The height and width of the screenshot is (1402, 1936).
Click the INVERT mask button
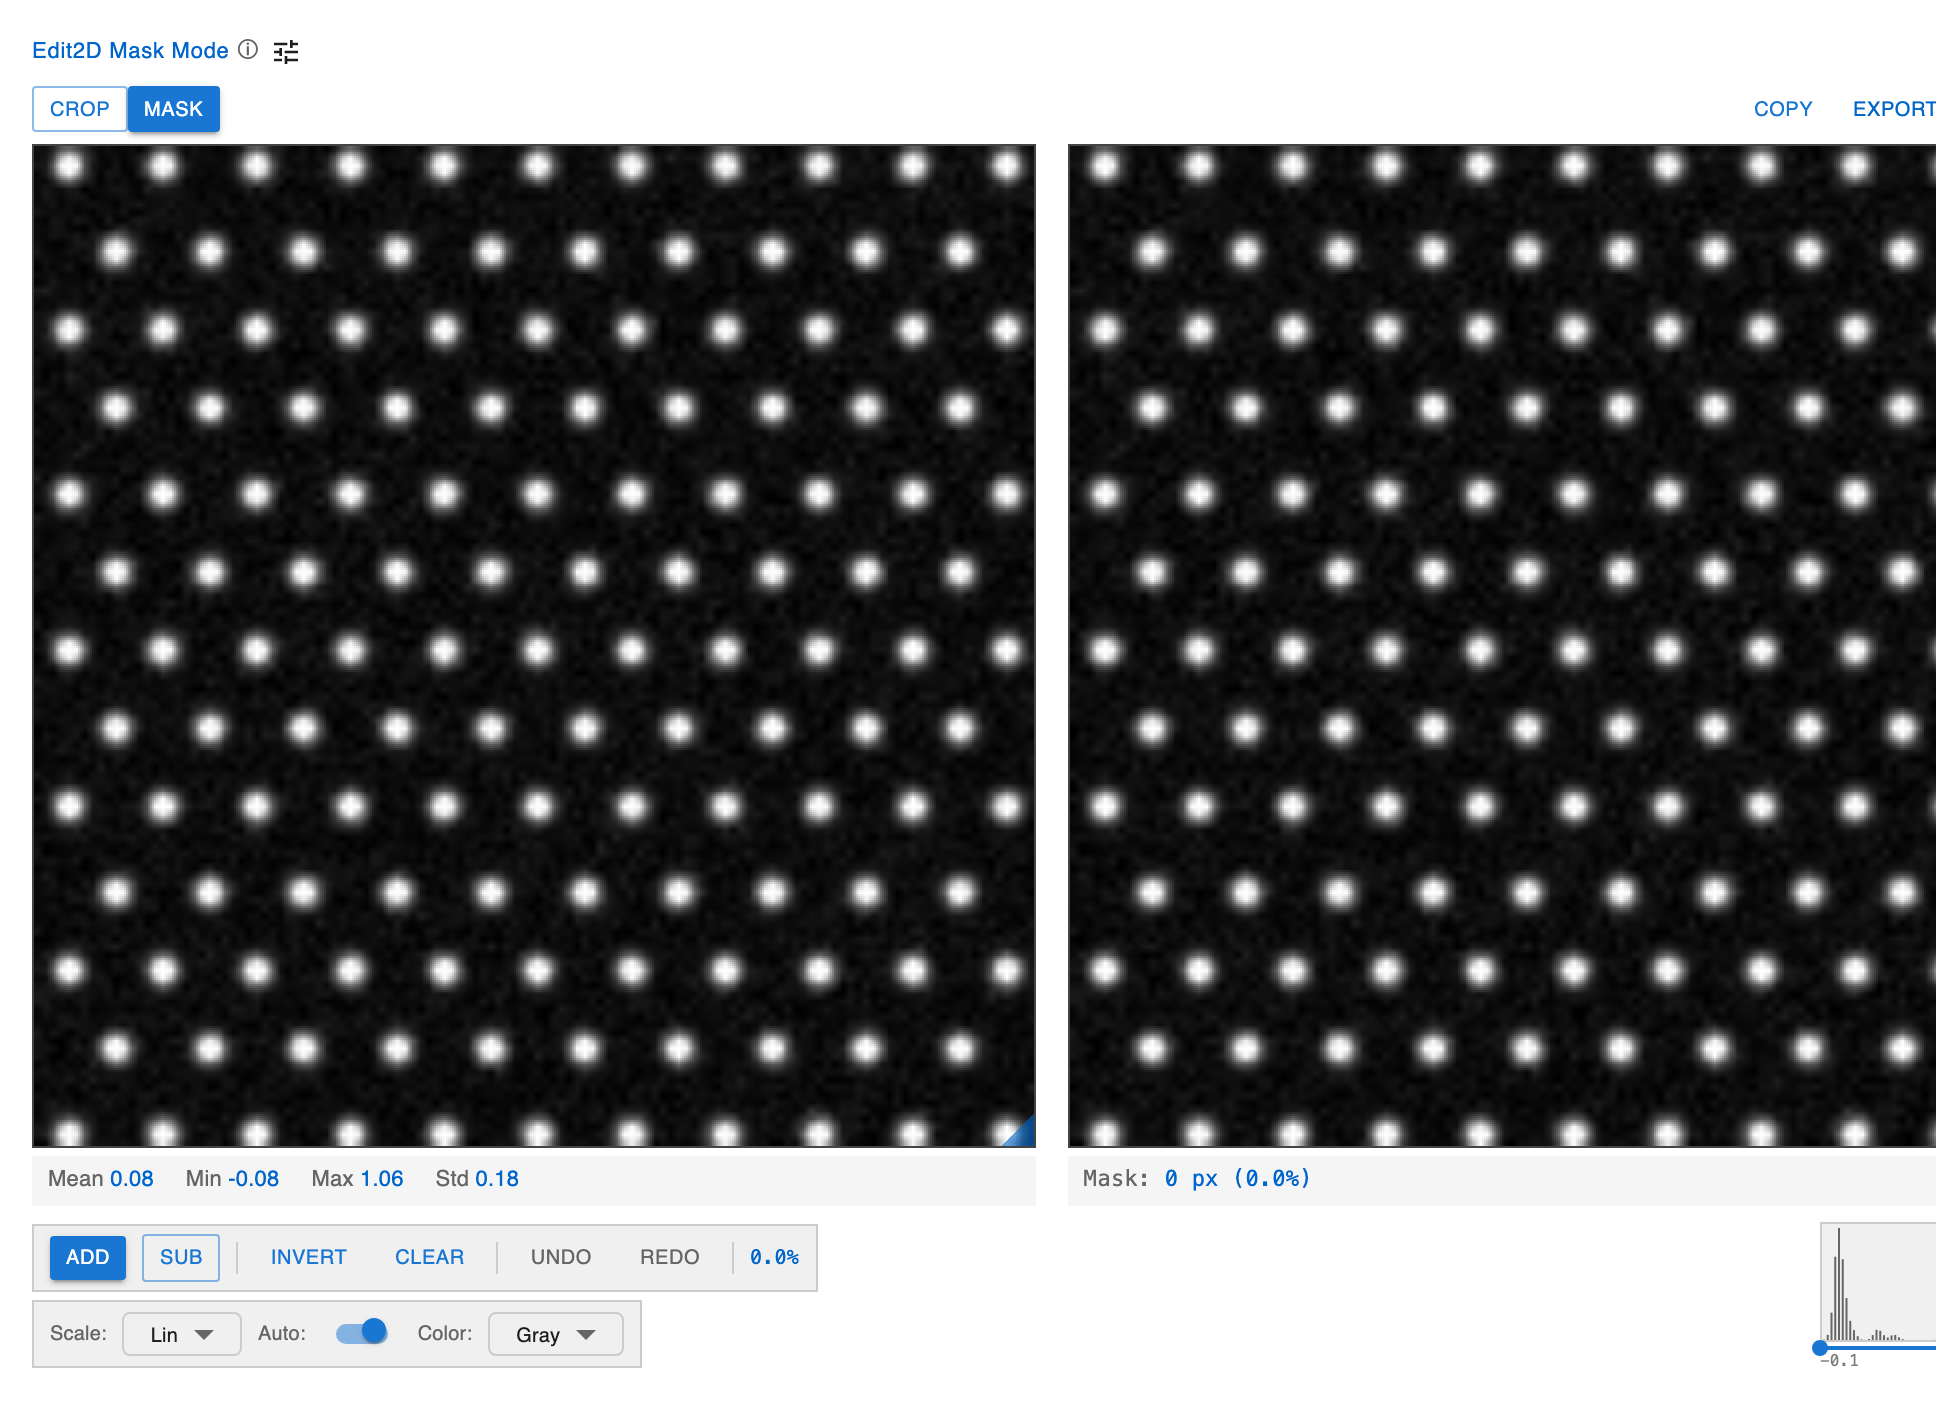(308, 1257)
